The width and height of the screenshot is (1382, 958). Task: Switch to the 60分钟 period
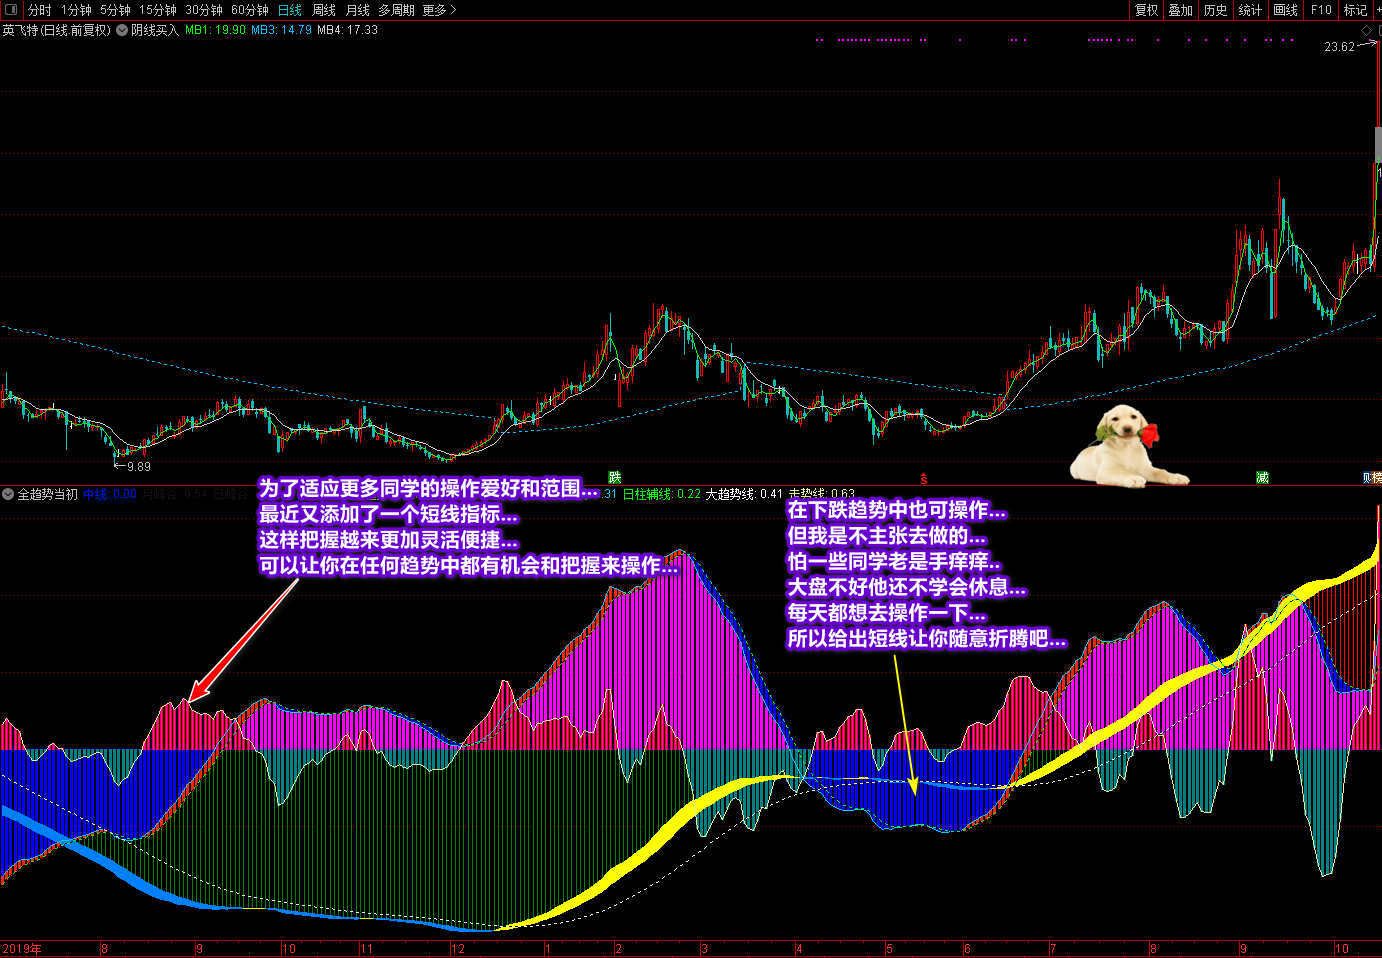coord(249,10)
